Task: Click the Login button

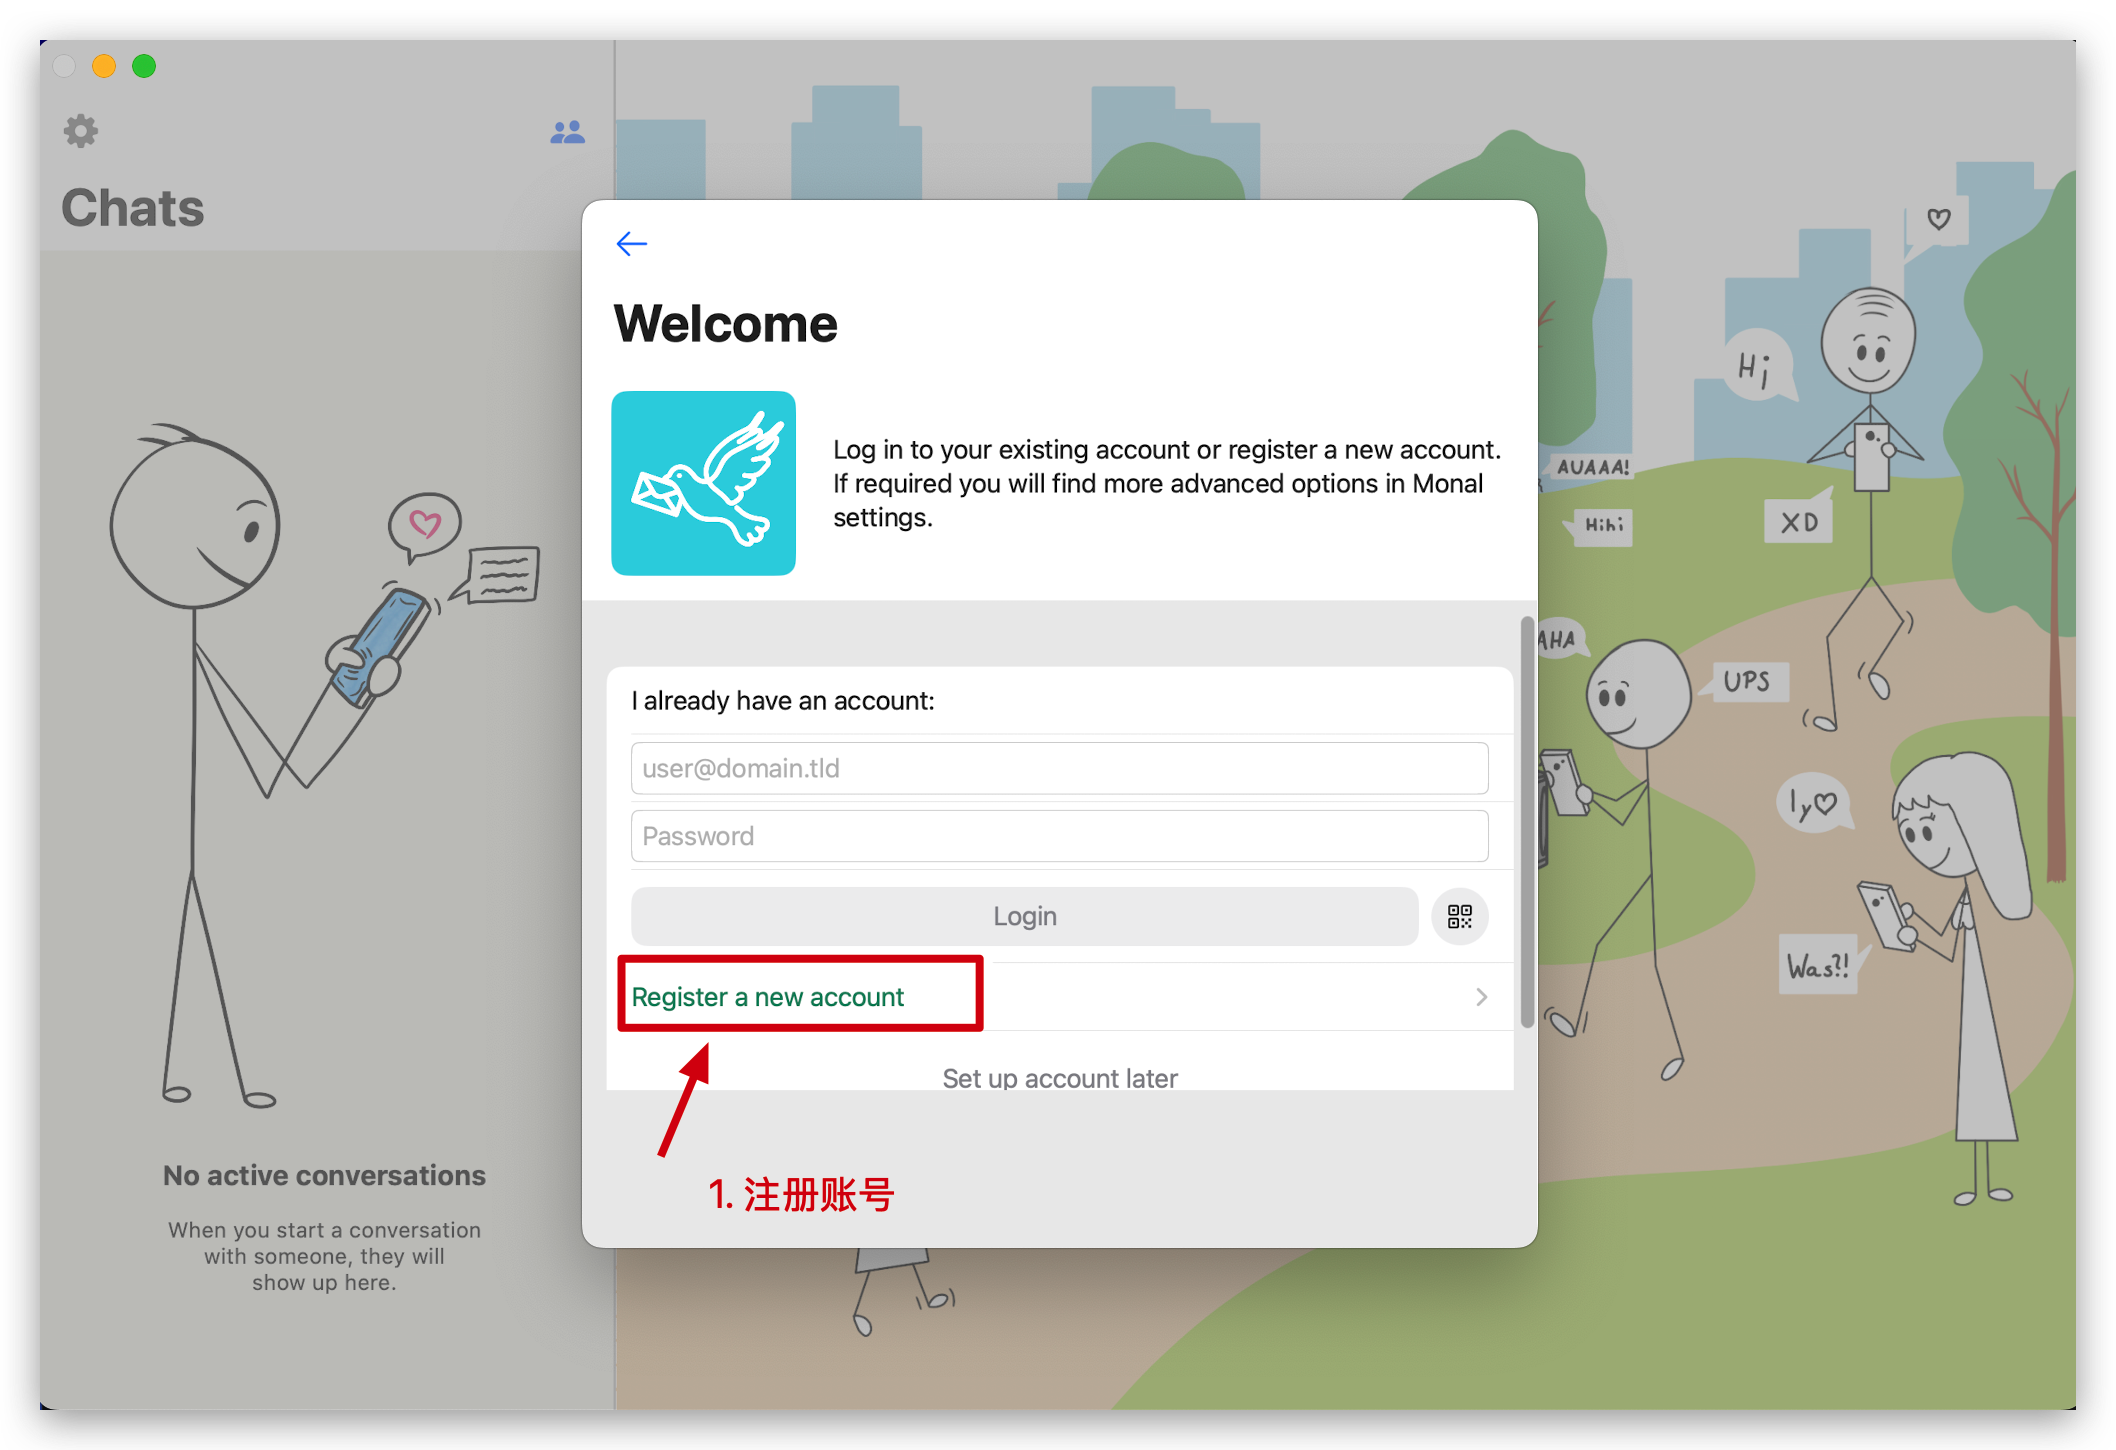Action: pyautogui.click(x=1024, y=916)
